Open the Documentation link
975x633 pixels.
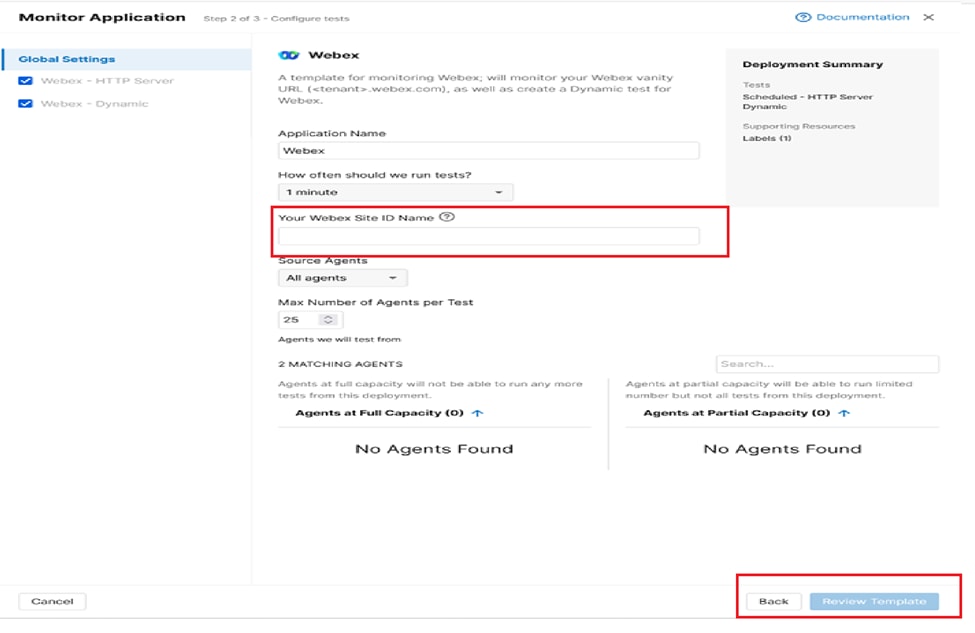pos(862,17)
